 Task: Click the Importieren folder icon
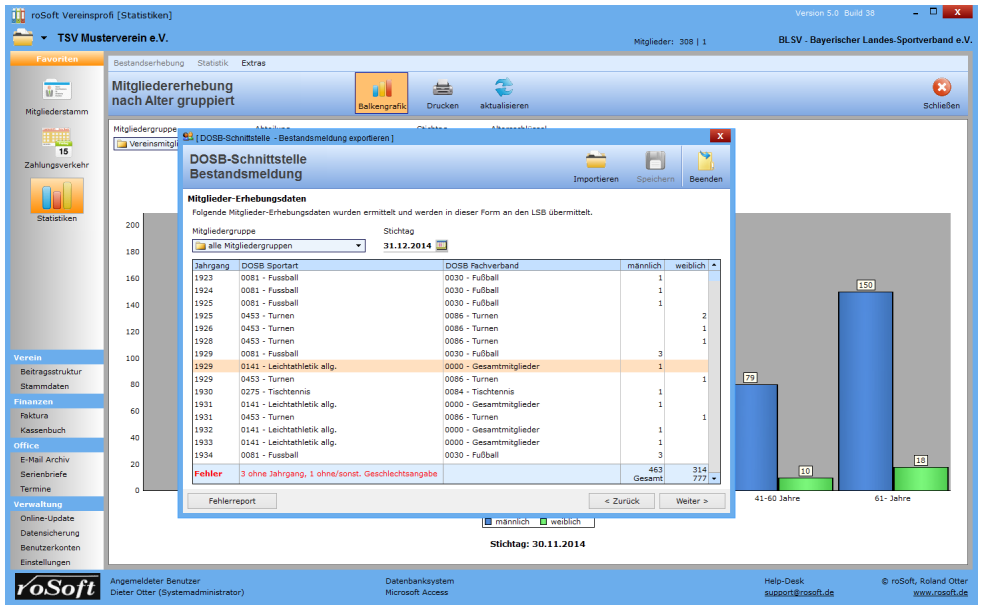(x=595, y=162)
